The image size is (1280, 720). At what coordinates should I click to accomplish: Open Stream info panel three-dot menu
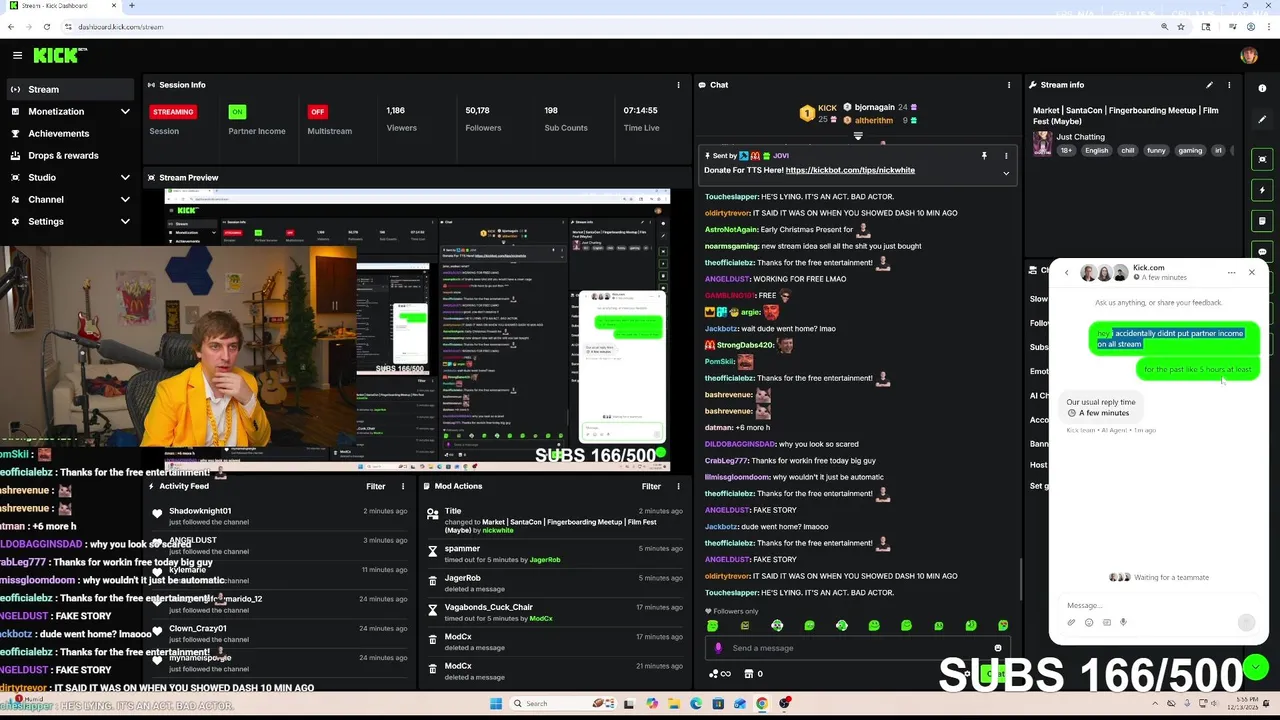click(1229, 85)
